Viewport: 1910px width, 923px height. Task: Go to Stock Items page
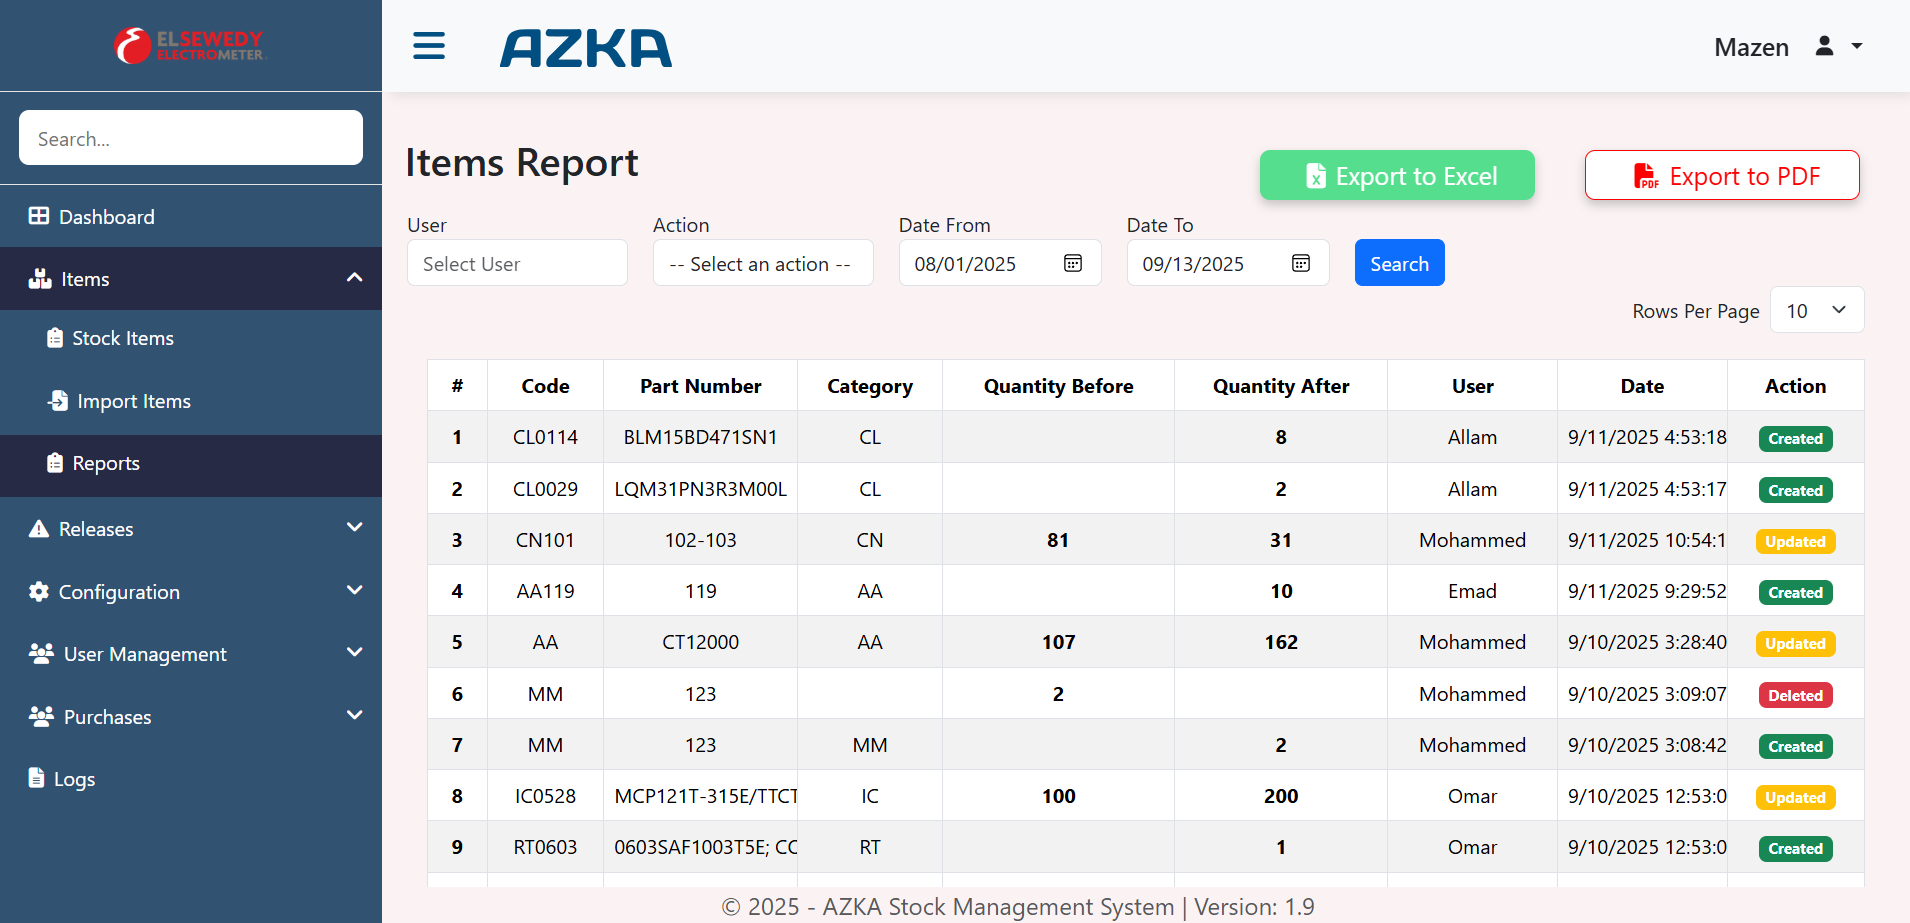pos(122,338)
